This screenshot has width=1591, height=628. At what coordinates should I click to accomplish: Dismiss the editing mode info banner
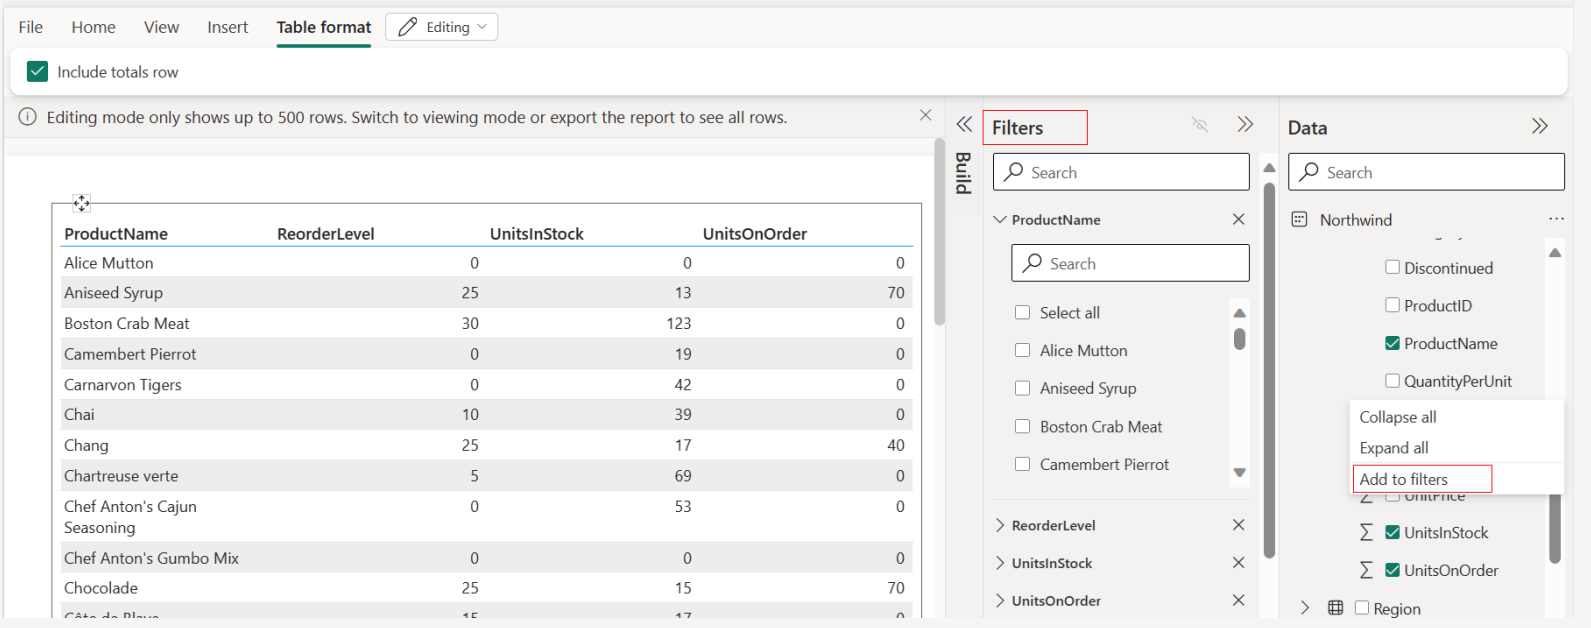(925, 116)
